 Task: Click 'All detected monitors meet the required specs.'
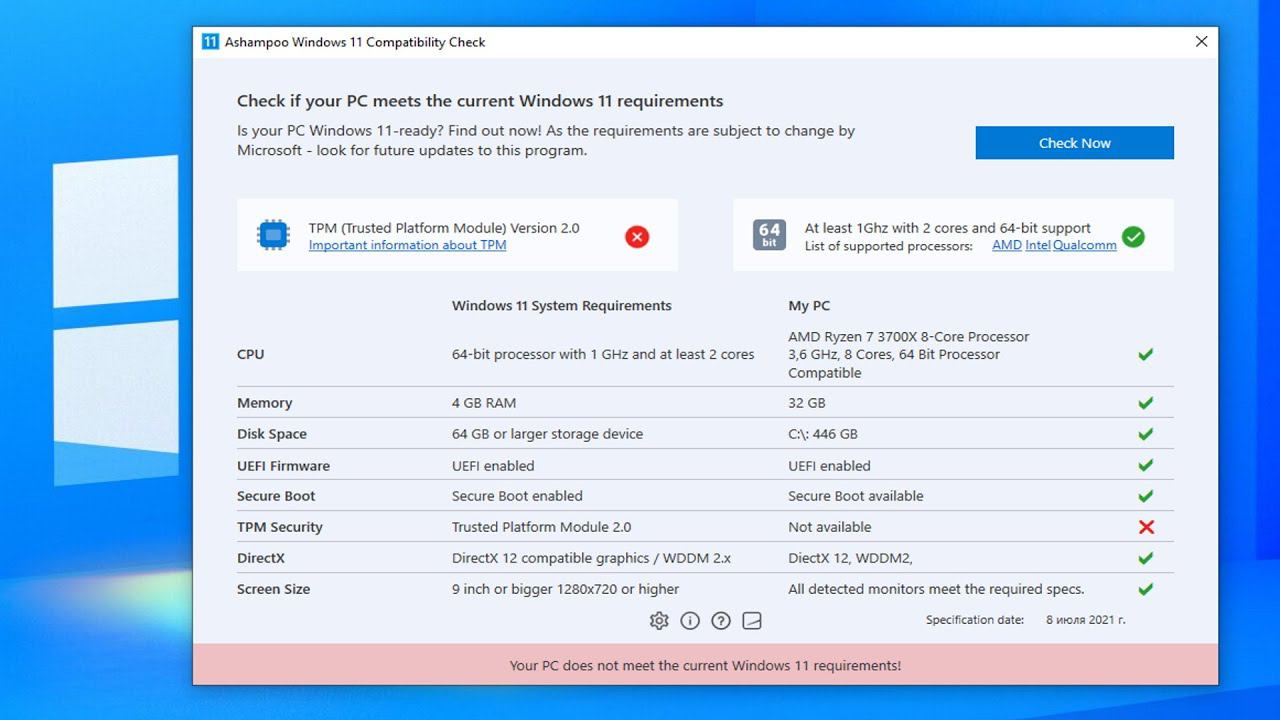(x=936, y=589)
